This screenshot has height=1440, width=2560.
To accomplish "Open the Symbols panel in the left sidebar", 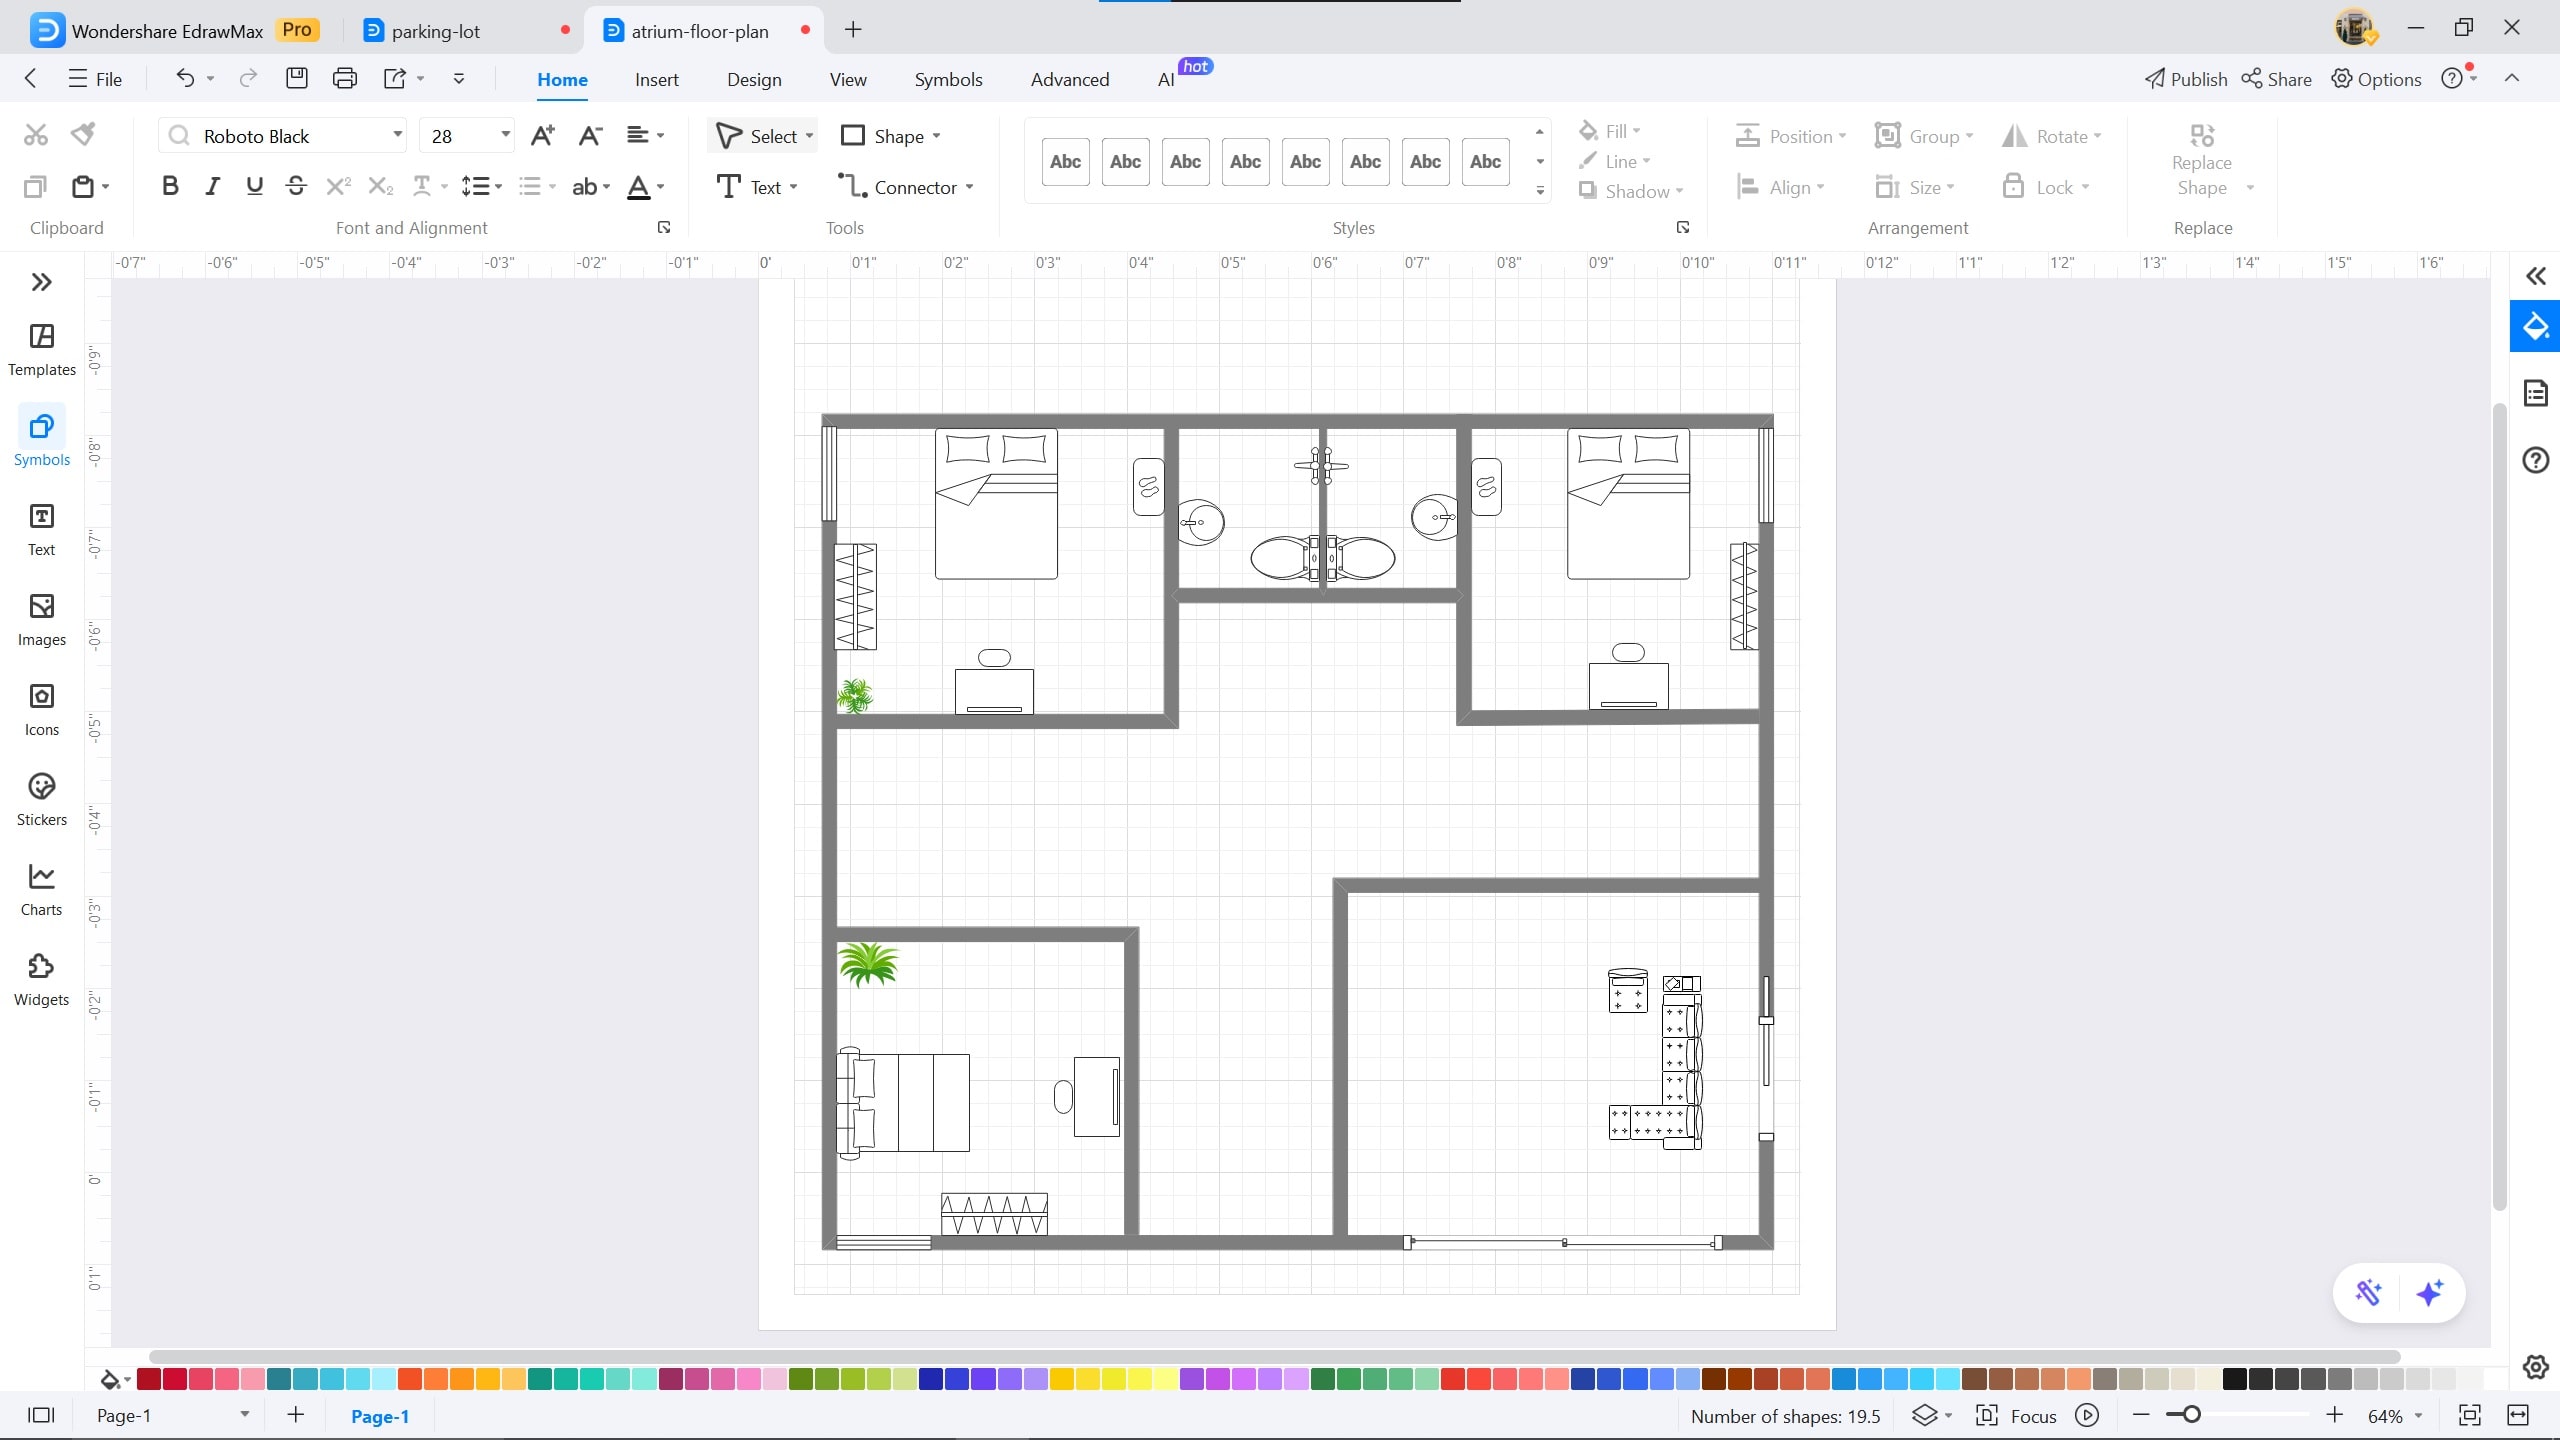I will [x=41, y=437].
